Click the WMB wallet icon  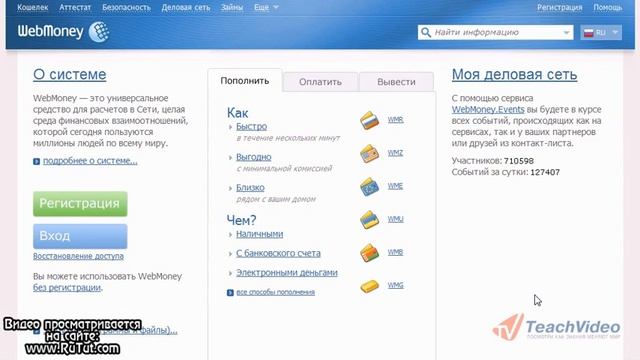[x=369, y=253]
